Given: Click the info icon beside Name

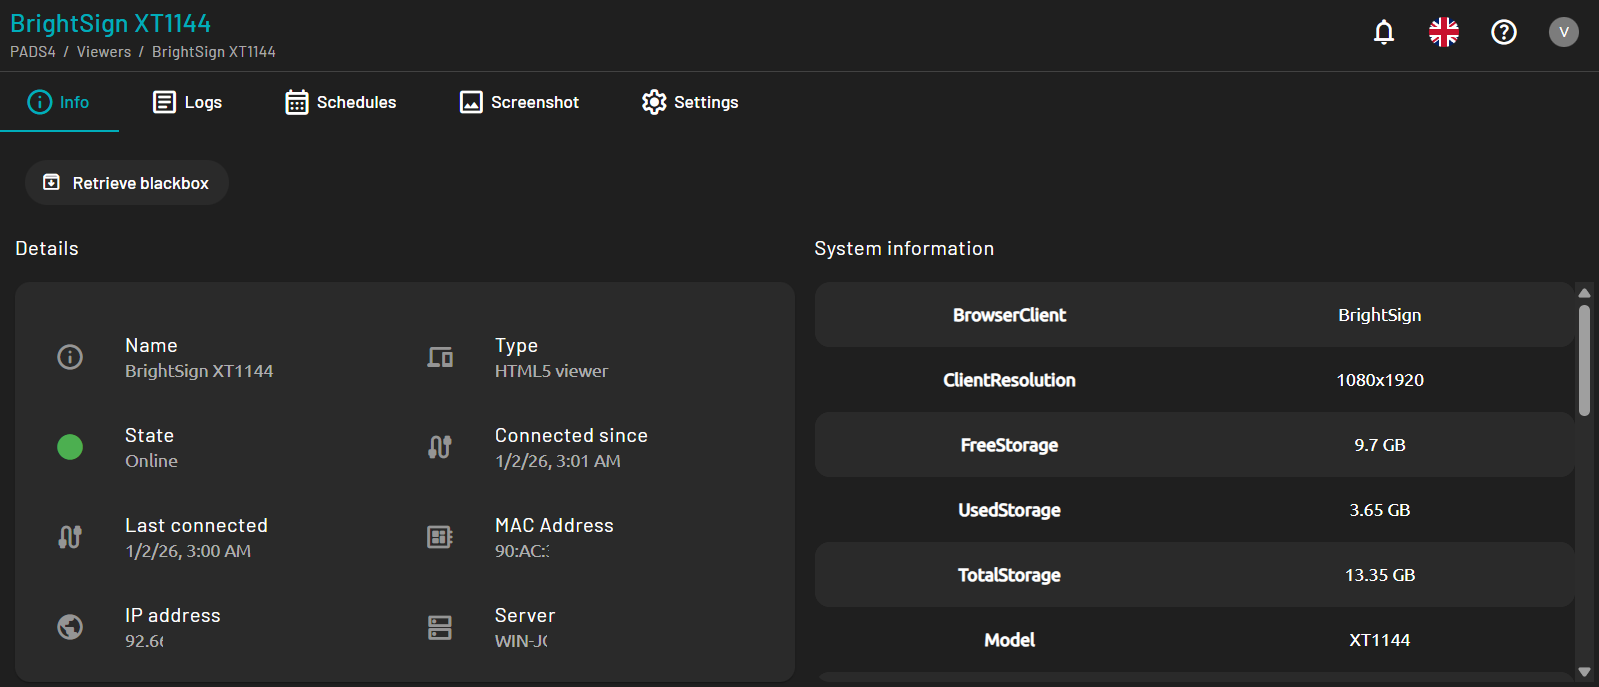Looking at the screenshot, I should point(70,357).
